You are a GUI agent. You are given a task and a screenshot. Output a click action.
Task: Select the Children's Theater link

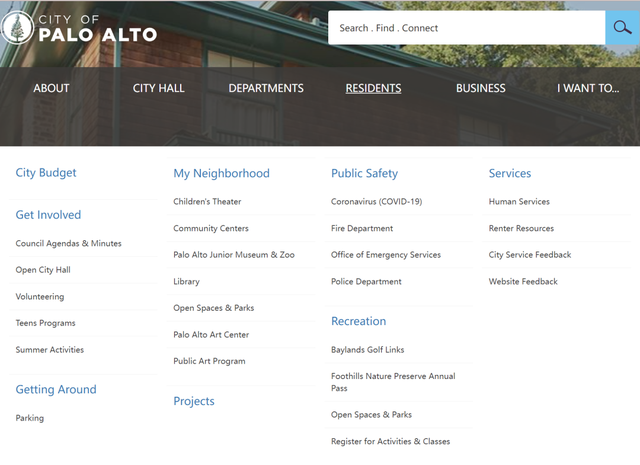207,201
